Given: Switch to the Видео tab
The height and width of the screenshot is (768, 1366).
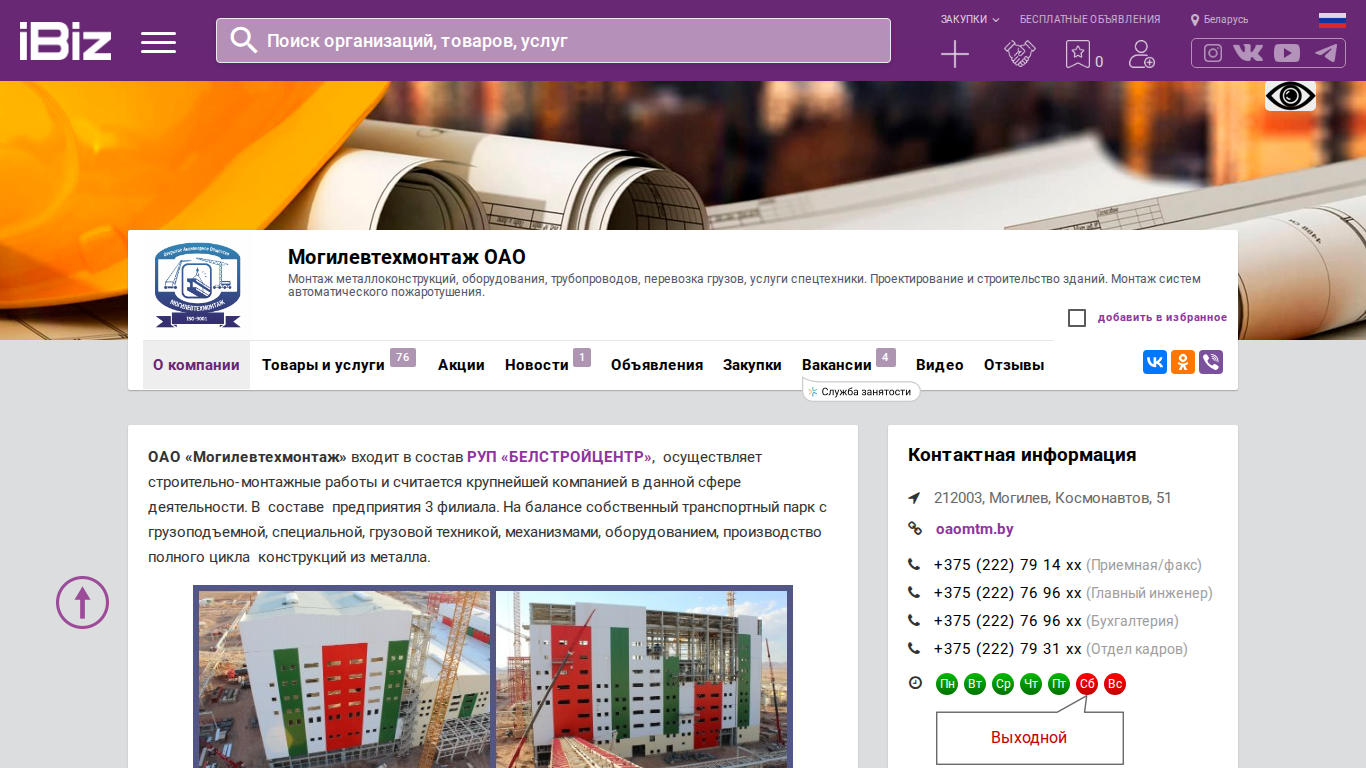Looking at the screenshot, I should 940,365.
